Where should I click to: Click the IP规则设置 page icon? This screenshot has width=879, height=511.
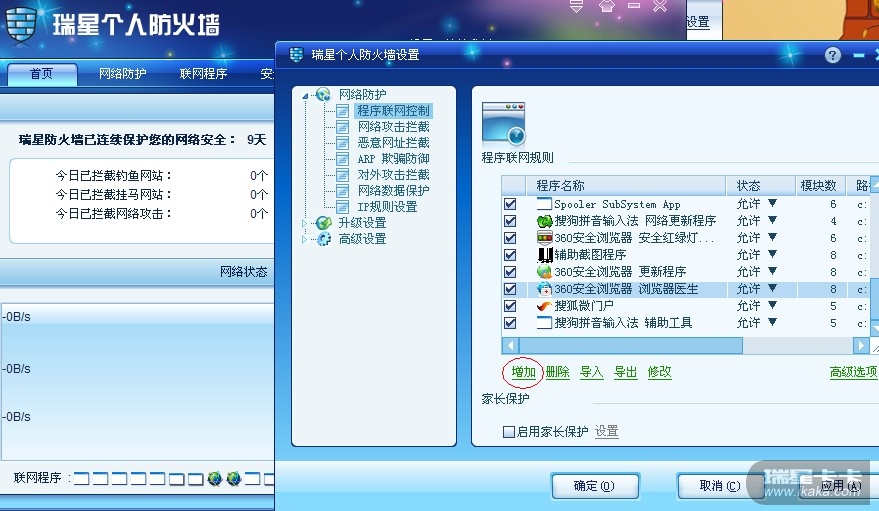(x=342, y=207)
